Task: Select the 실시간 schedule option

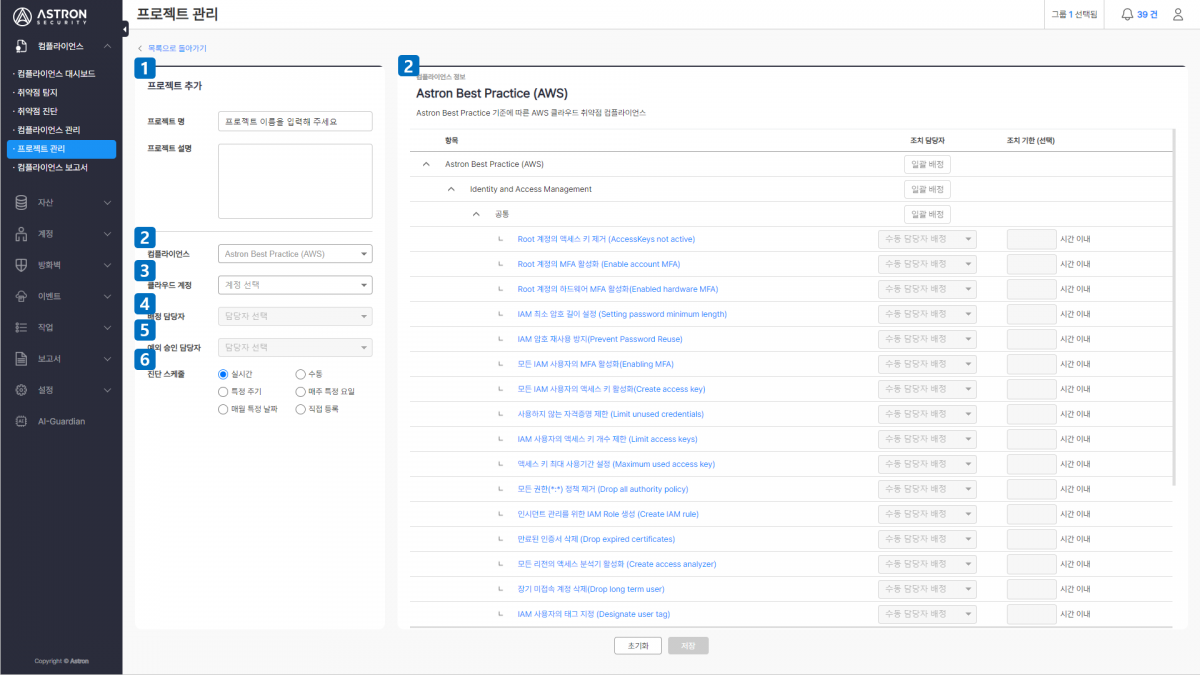Action: [223, 374]
